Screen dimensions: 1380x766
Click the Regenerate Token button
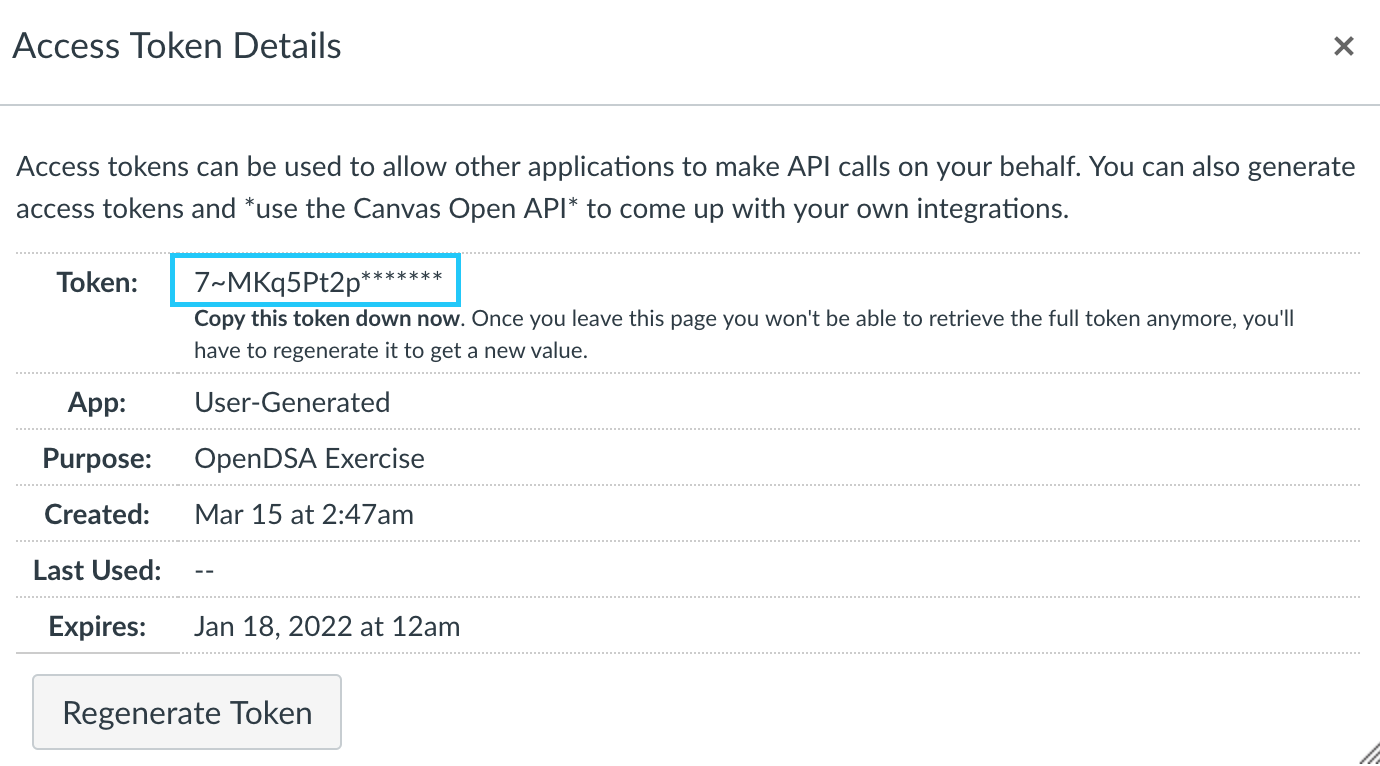(x=187, y=712)
